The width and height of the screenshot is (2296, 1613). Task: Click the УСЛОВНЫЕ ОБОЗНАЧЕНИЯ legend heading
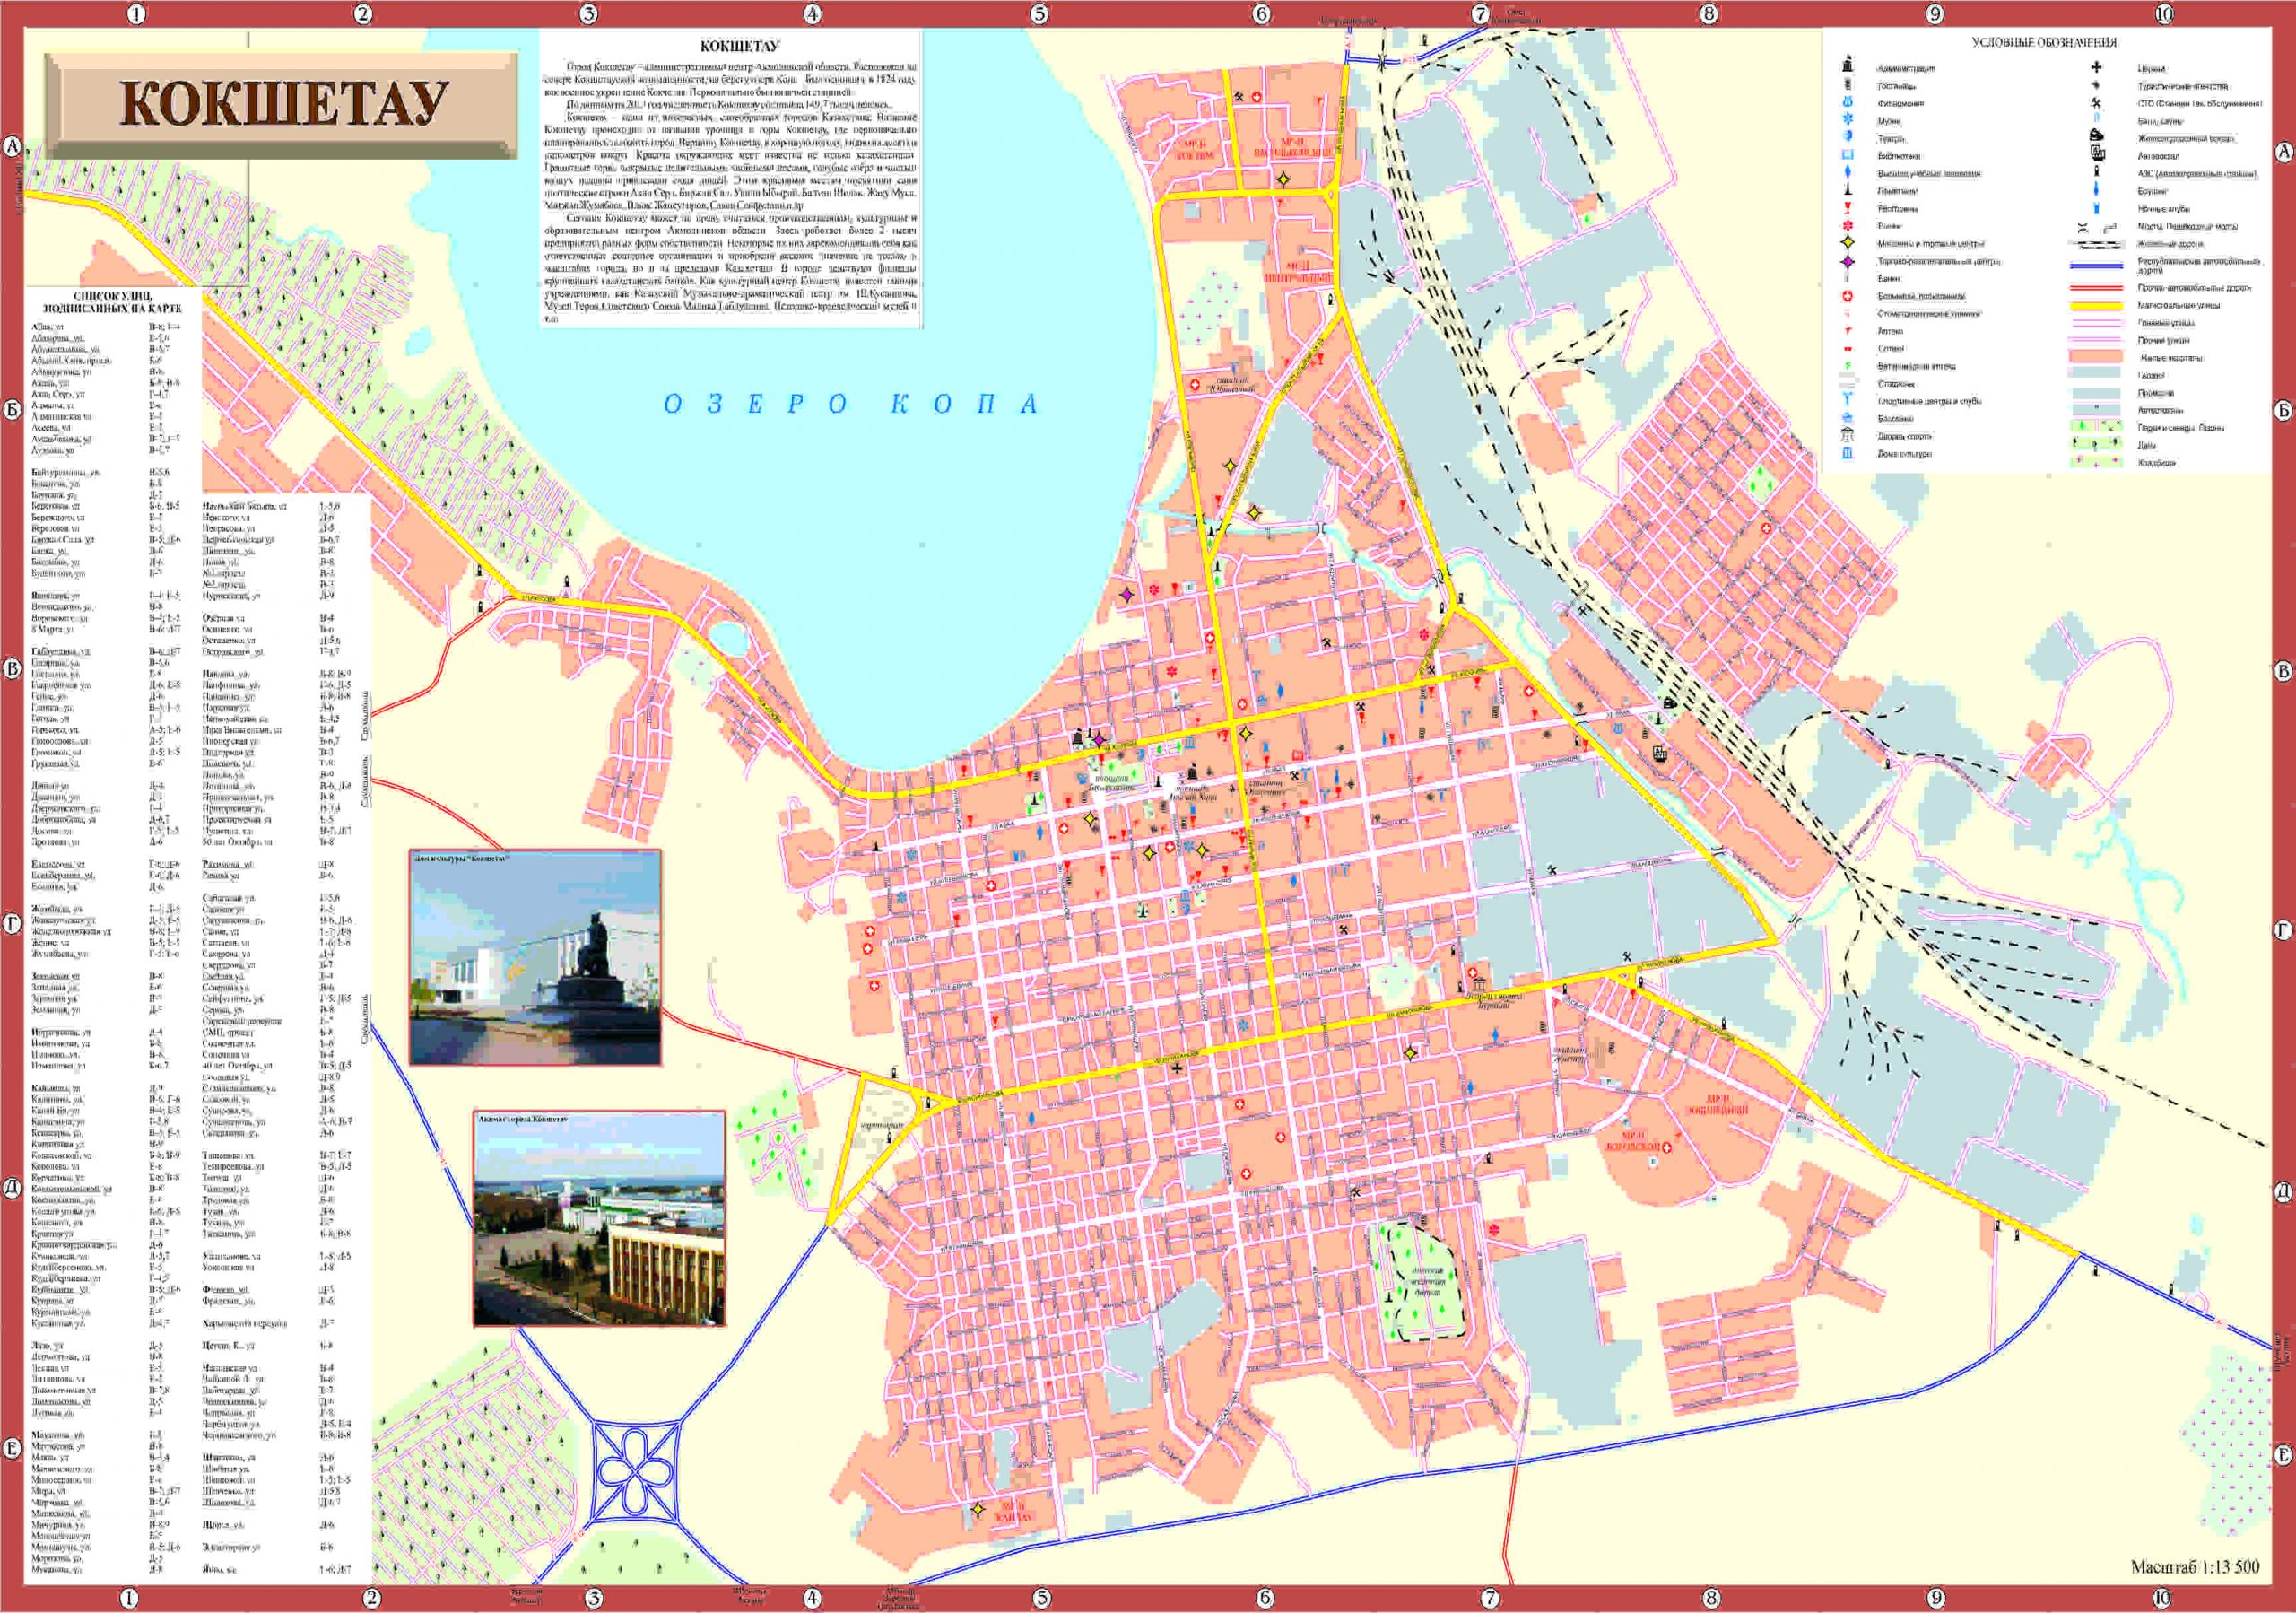2044,43
